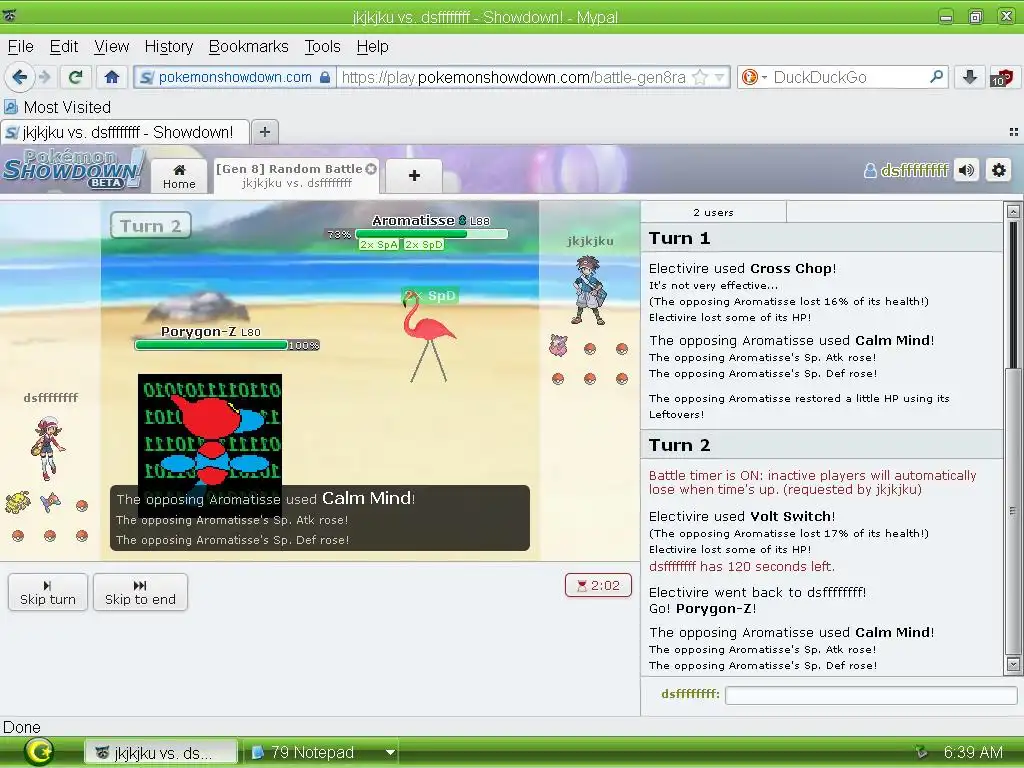Open the History menu

168,47
